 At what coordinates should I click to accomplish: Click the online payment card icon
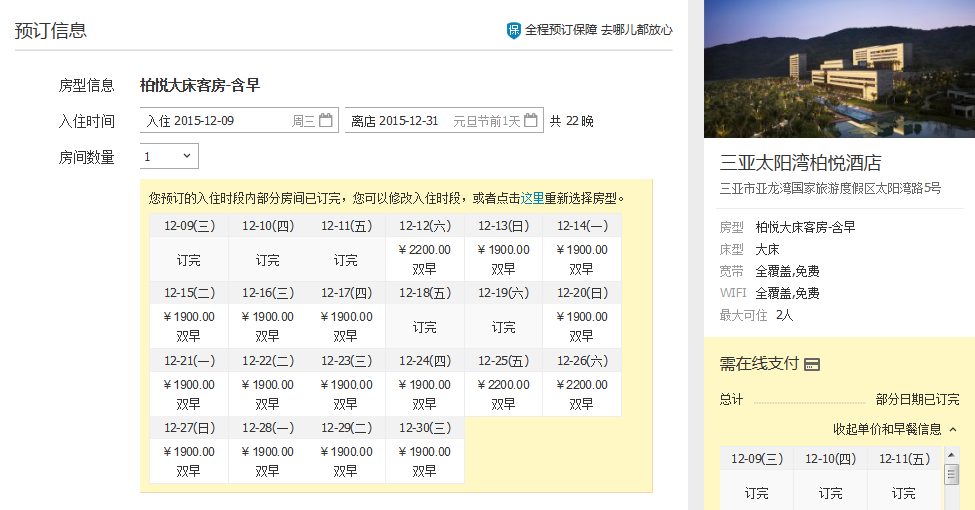[x=812, y=364]
